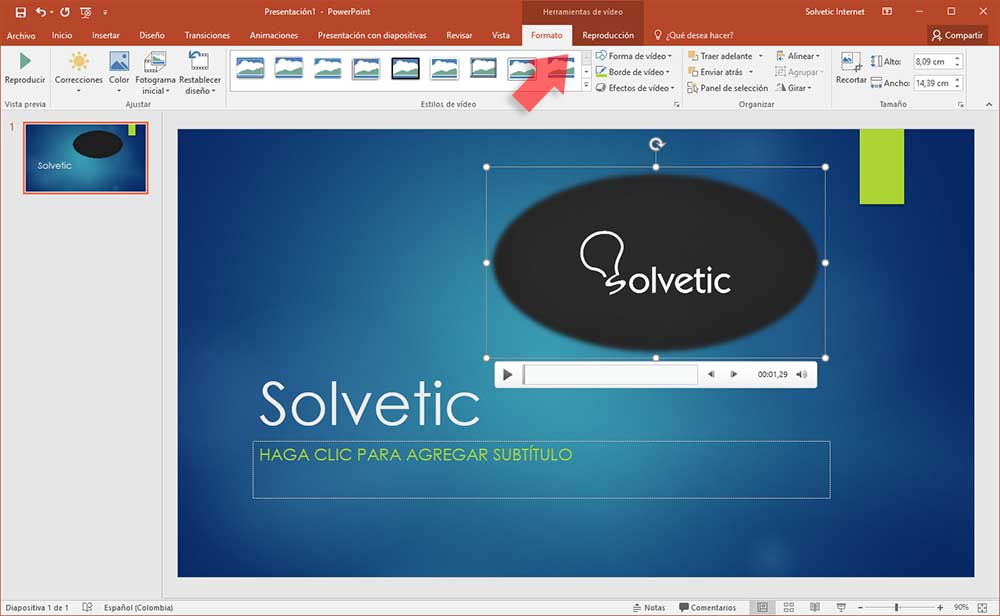Screen dimensions: 1000x616
Task: Apply the black-framed fifth video style
Action: point(406,68)
